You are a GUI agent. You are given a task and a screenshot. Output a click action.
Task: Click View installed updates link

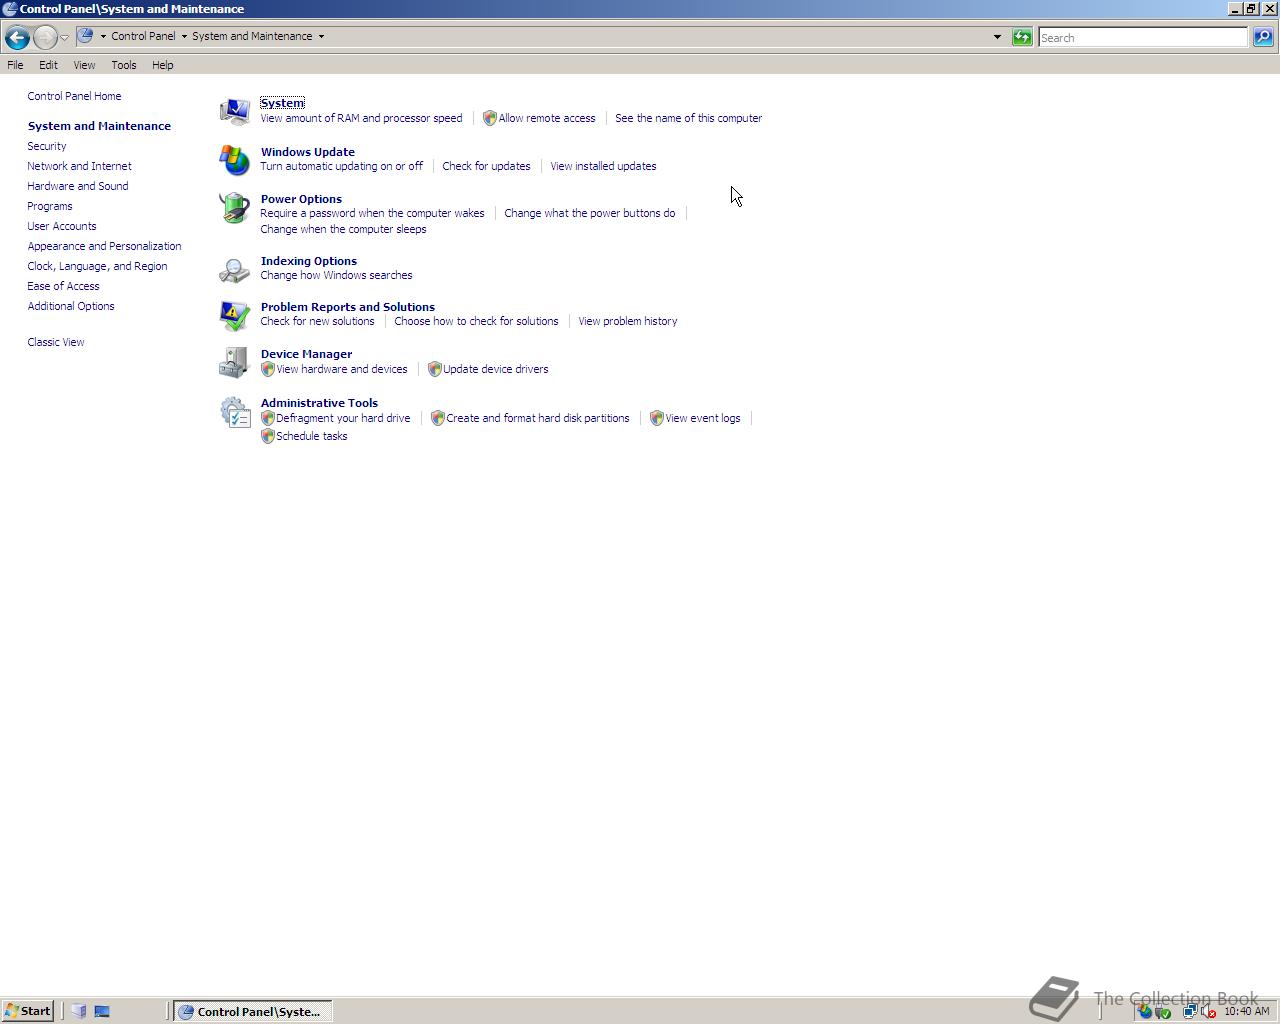coord(603,166)
